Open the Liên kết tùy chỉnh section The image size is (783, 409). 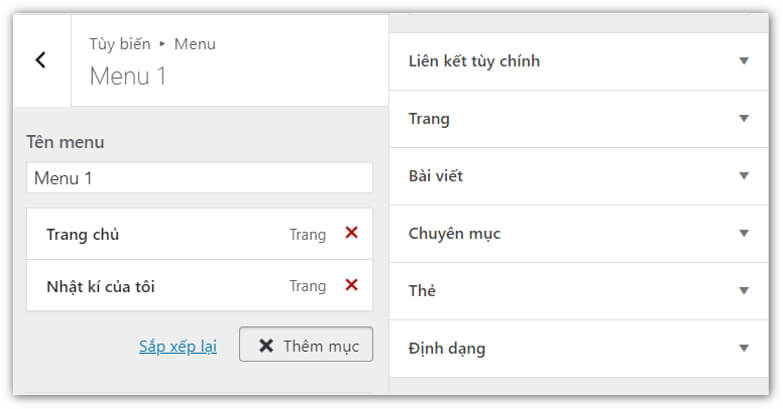[x=474, y=61]
